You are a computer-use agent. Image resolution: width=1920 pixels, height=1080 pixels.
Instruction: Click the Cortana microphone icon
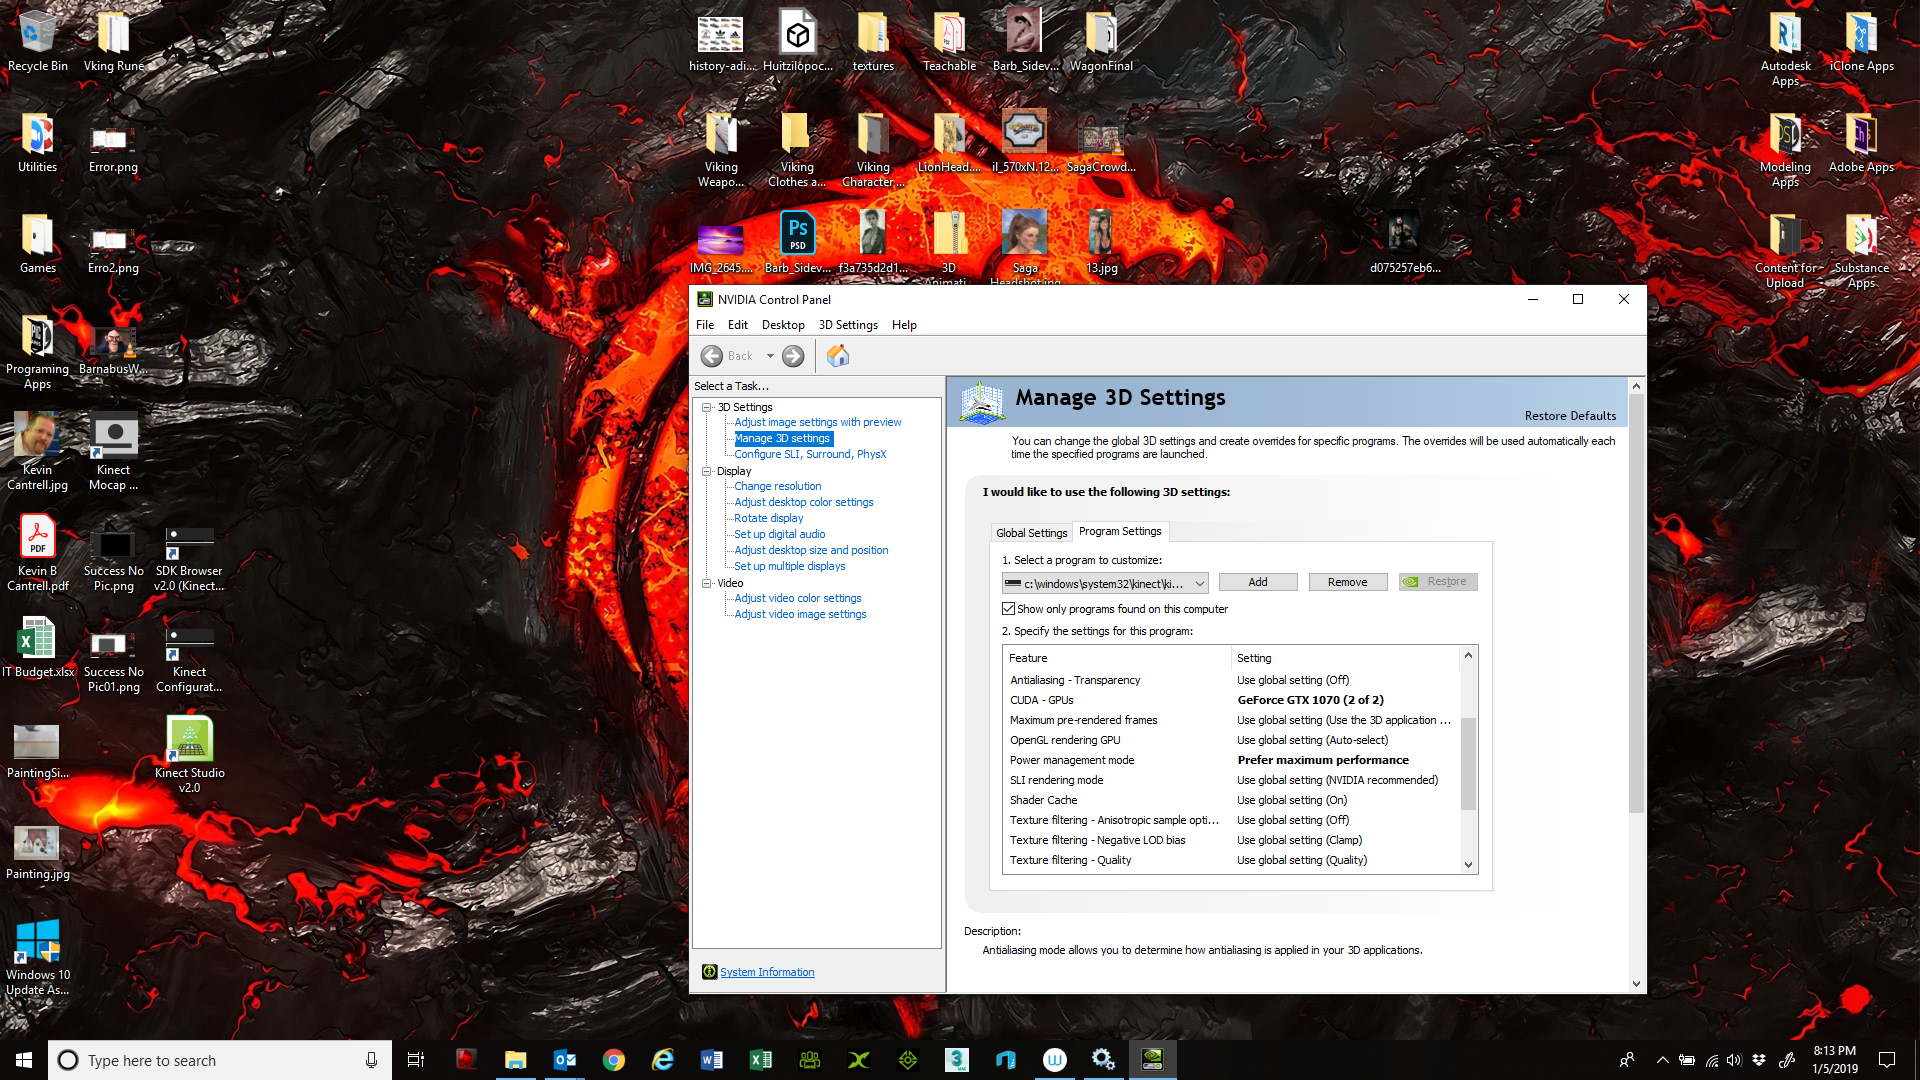tap(371, 1060)
